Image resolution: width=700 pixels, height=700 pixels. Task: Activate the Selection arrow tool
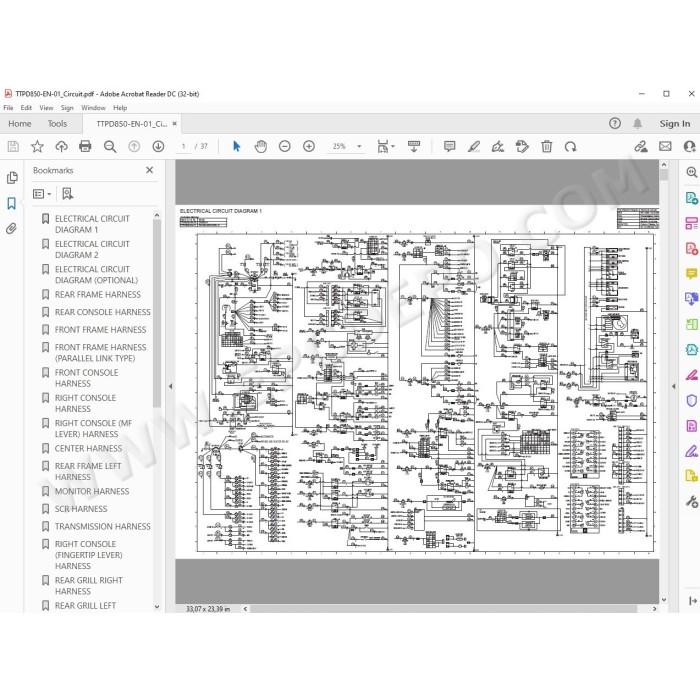(x=236, y=146)
